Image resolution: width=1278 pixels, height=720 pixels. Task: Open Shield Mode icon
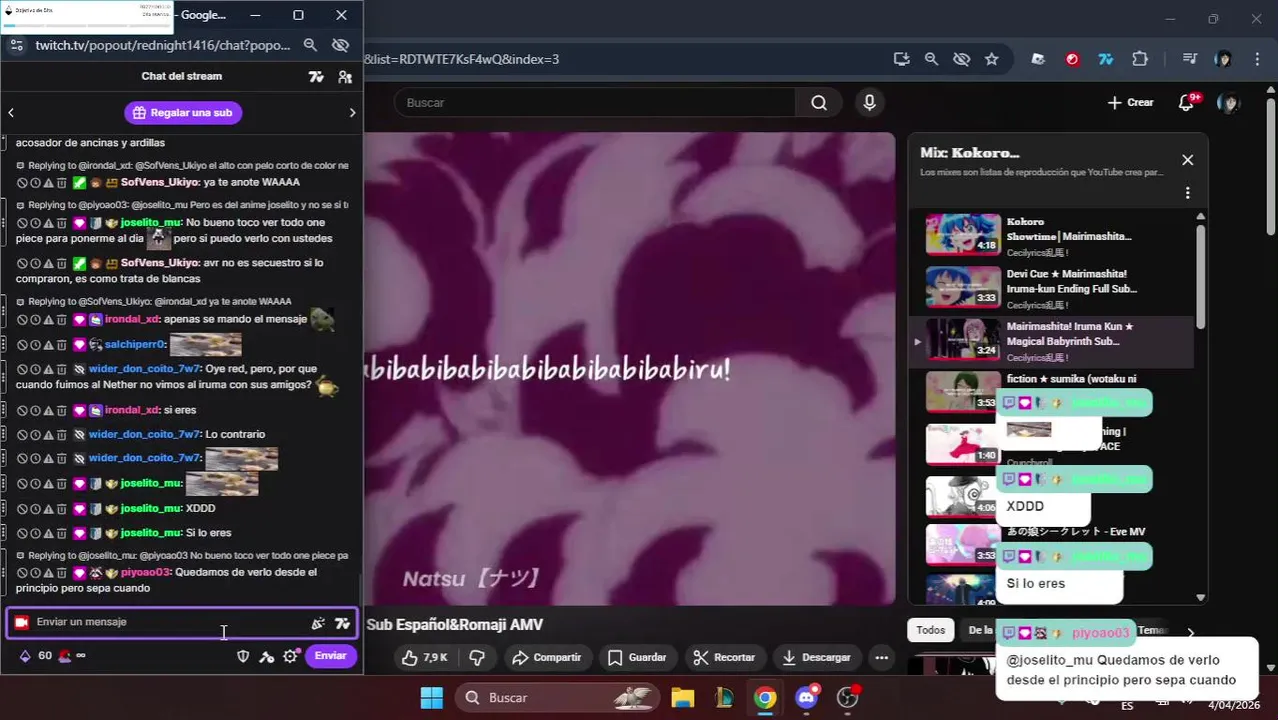[x=242, y=657]
